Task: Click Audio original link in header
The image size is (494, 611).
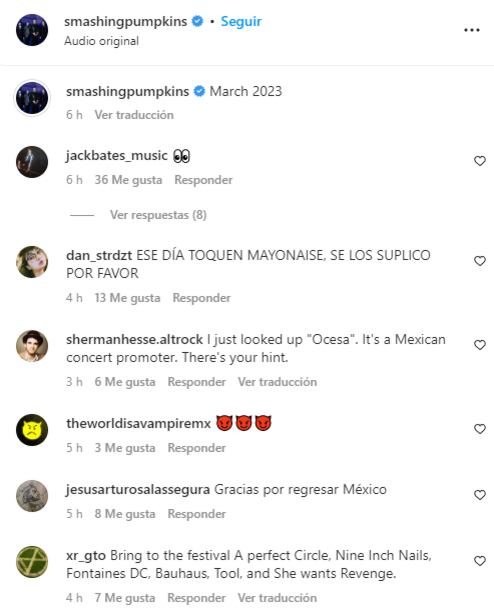Action: coord(101,41)
